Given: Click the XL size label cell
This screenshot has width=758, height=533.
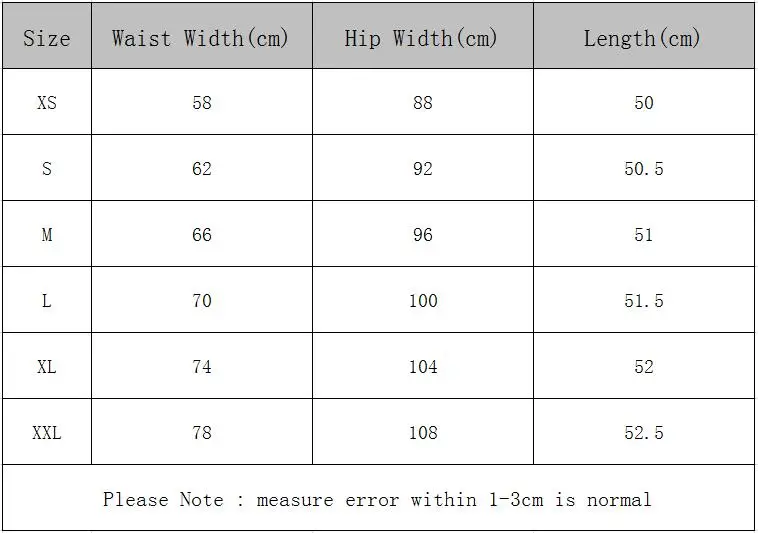Looking at the screenshot, I should click(47, 367).
